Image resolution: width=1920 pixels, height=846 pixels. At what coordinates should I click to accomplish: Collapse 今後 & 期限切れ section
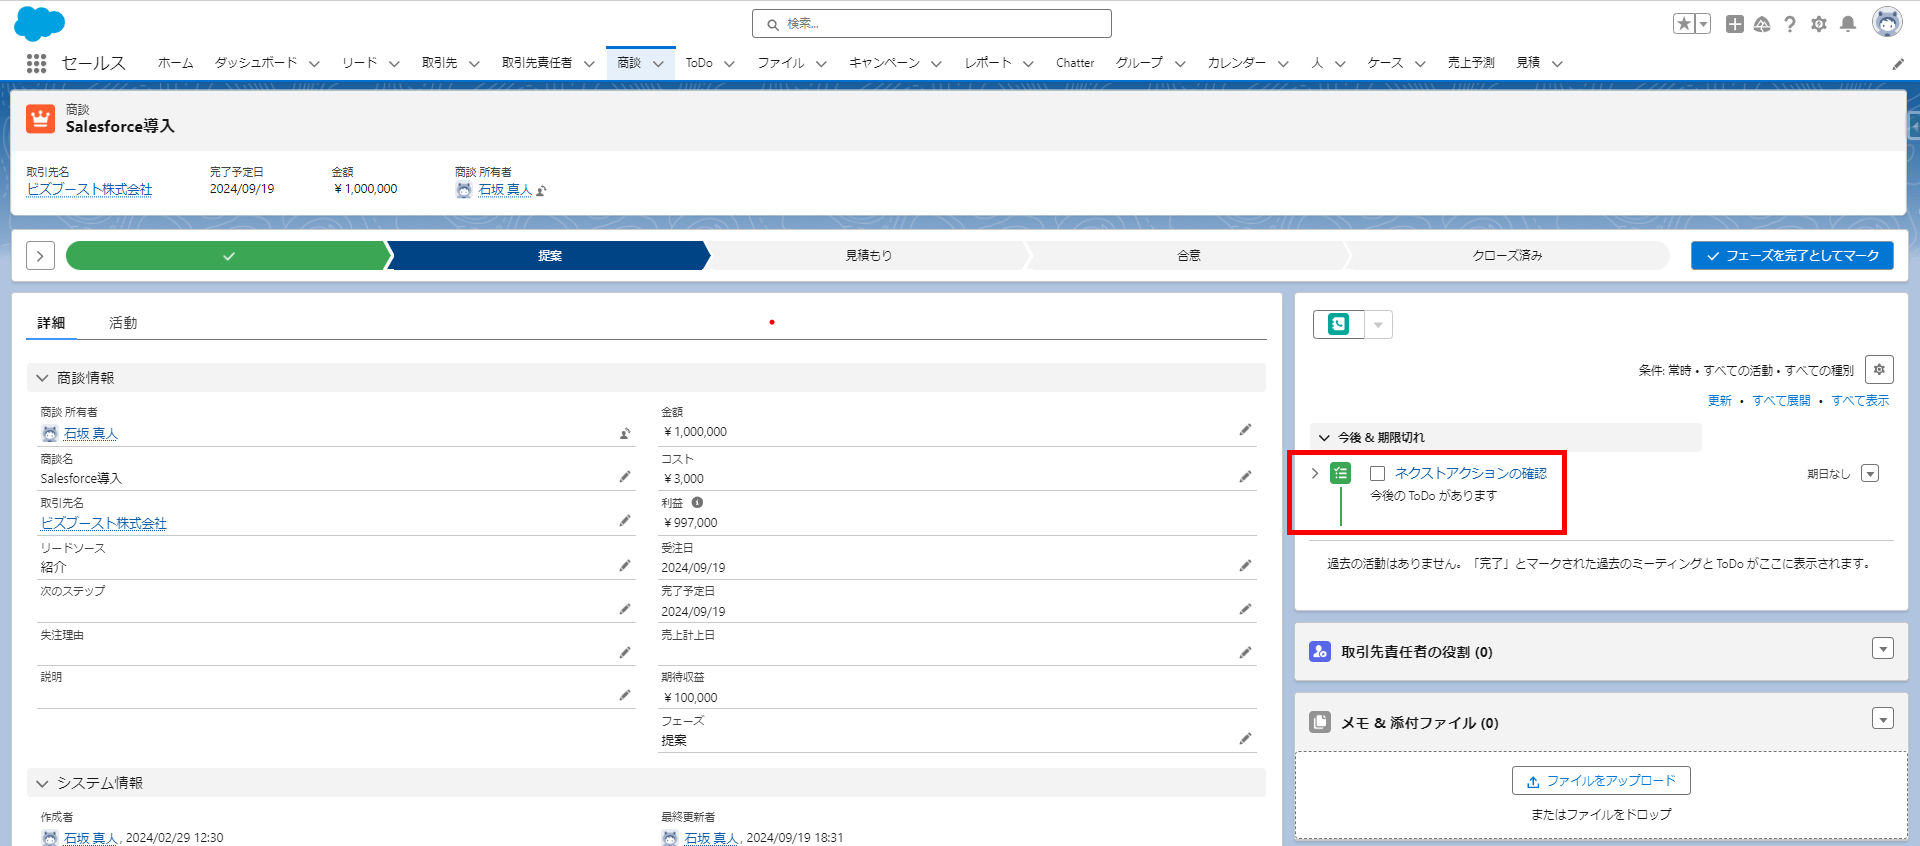[1324, 438]
